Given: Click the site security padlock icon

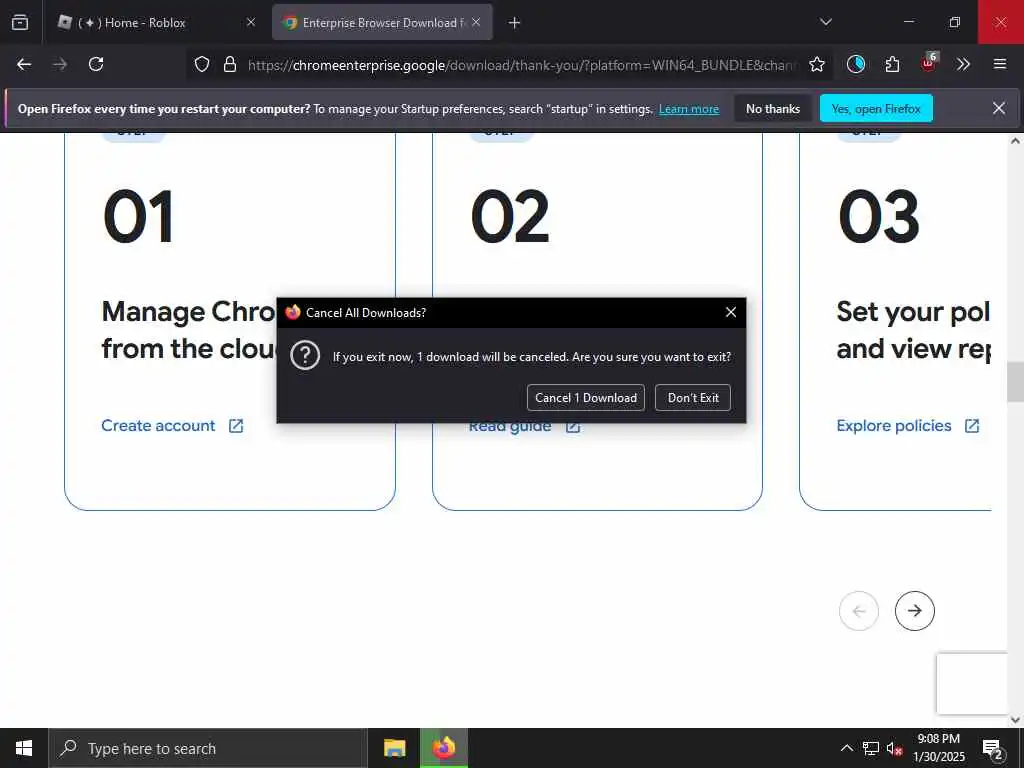Looking at the screenshot, I should 230,64.
